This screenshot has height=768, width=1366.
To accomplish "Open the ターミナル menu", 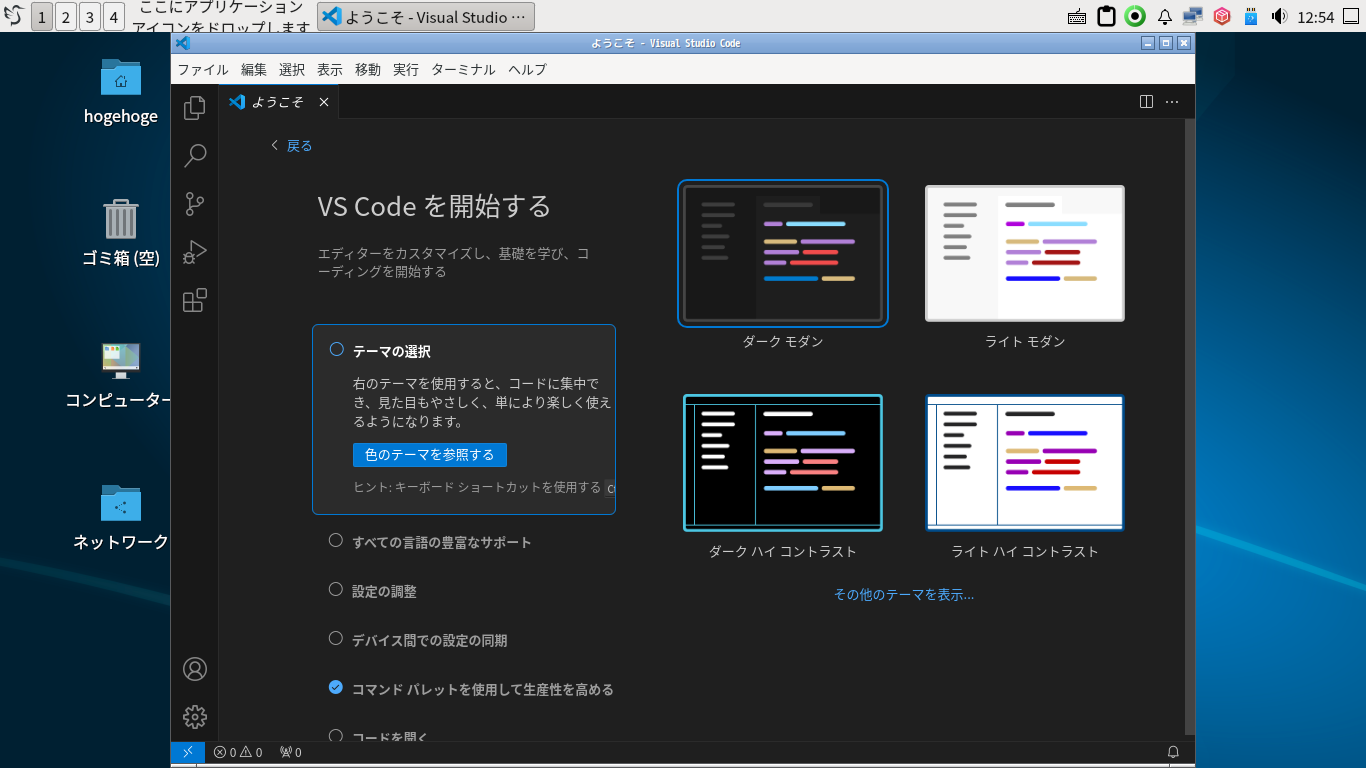I will [462, 69].
